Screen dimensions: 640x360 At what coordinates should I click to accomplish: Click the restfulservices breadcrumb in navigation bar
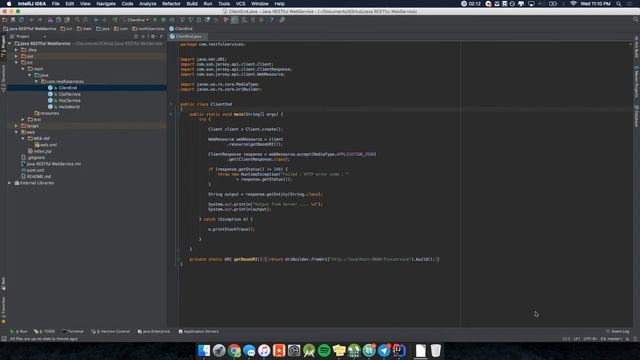pos(148,29)
